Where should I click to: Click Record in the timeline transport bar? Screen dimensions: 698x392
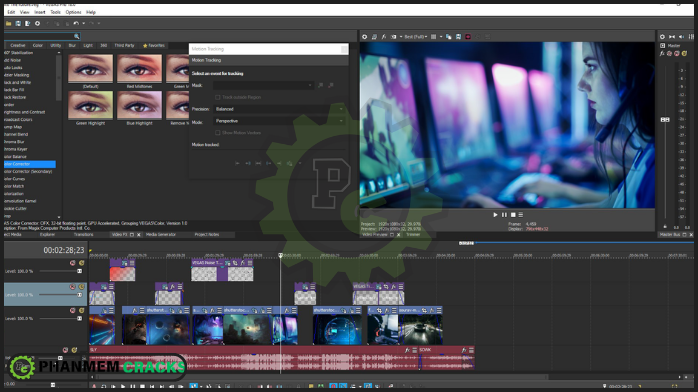click(94, 387)
